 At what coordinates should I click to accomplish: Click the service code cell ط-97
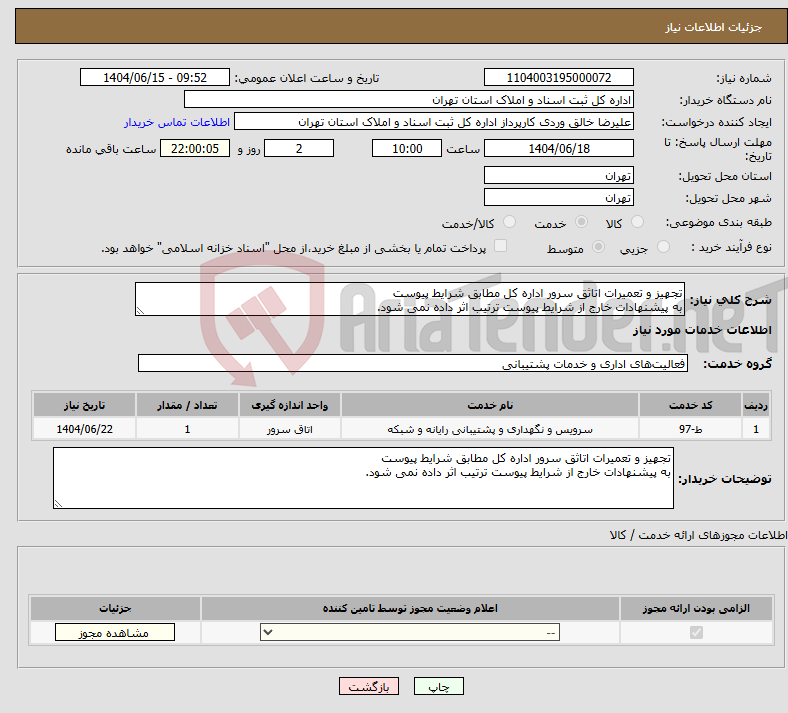[691, 429]
